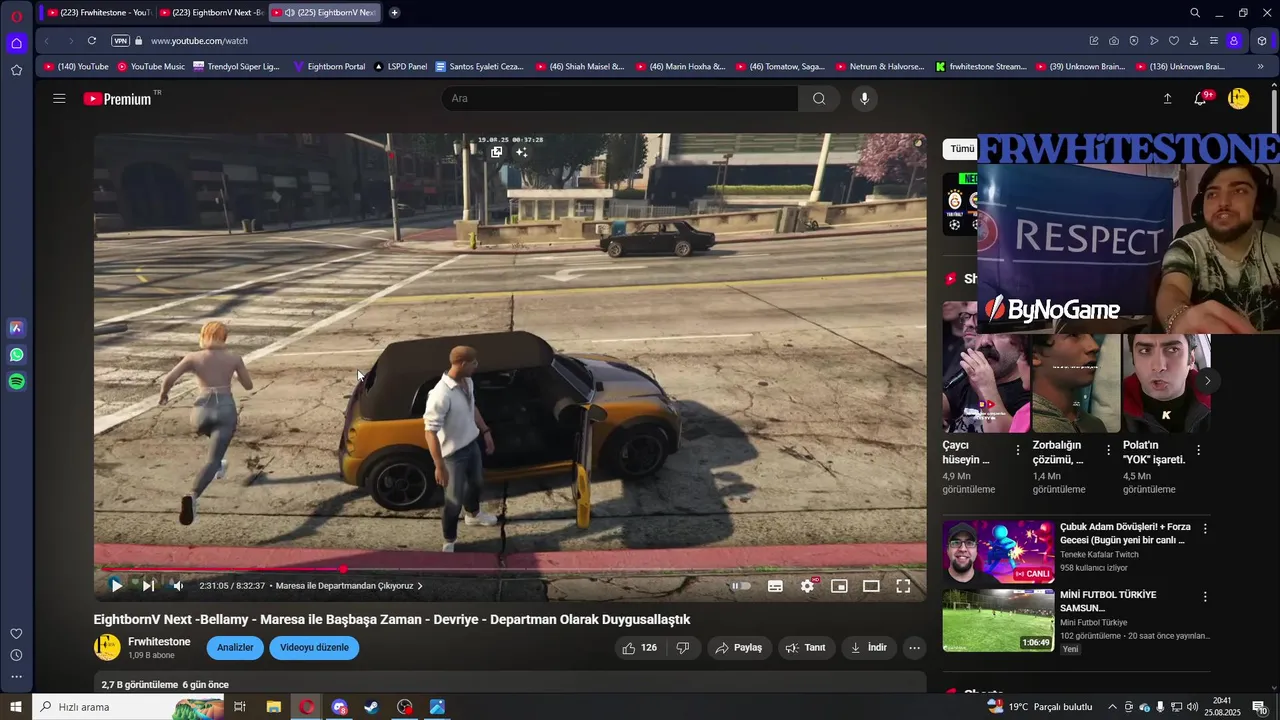1280x720 pixels.
Task: Search tabs with magnifier in title bar
Action: coord(1195,13)
